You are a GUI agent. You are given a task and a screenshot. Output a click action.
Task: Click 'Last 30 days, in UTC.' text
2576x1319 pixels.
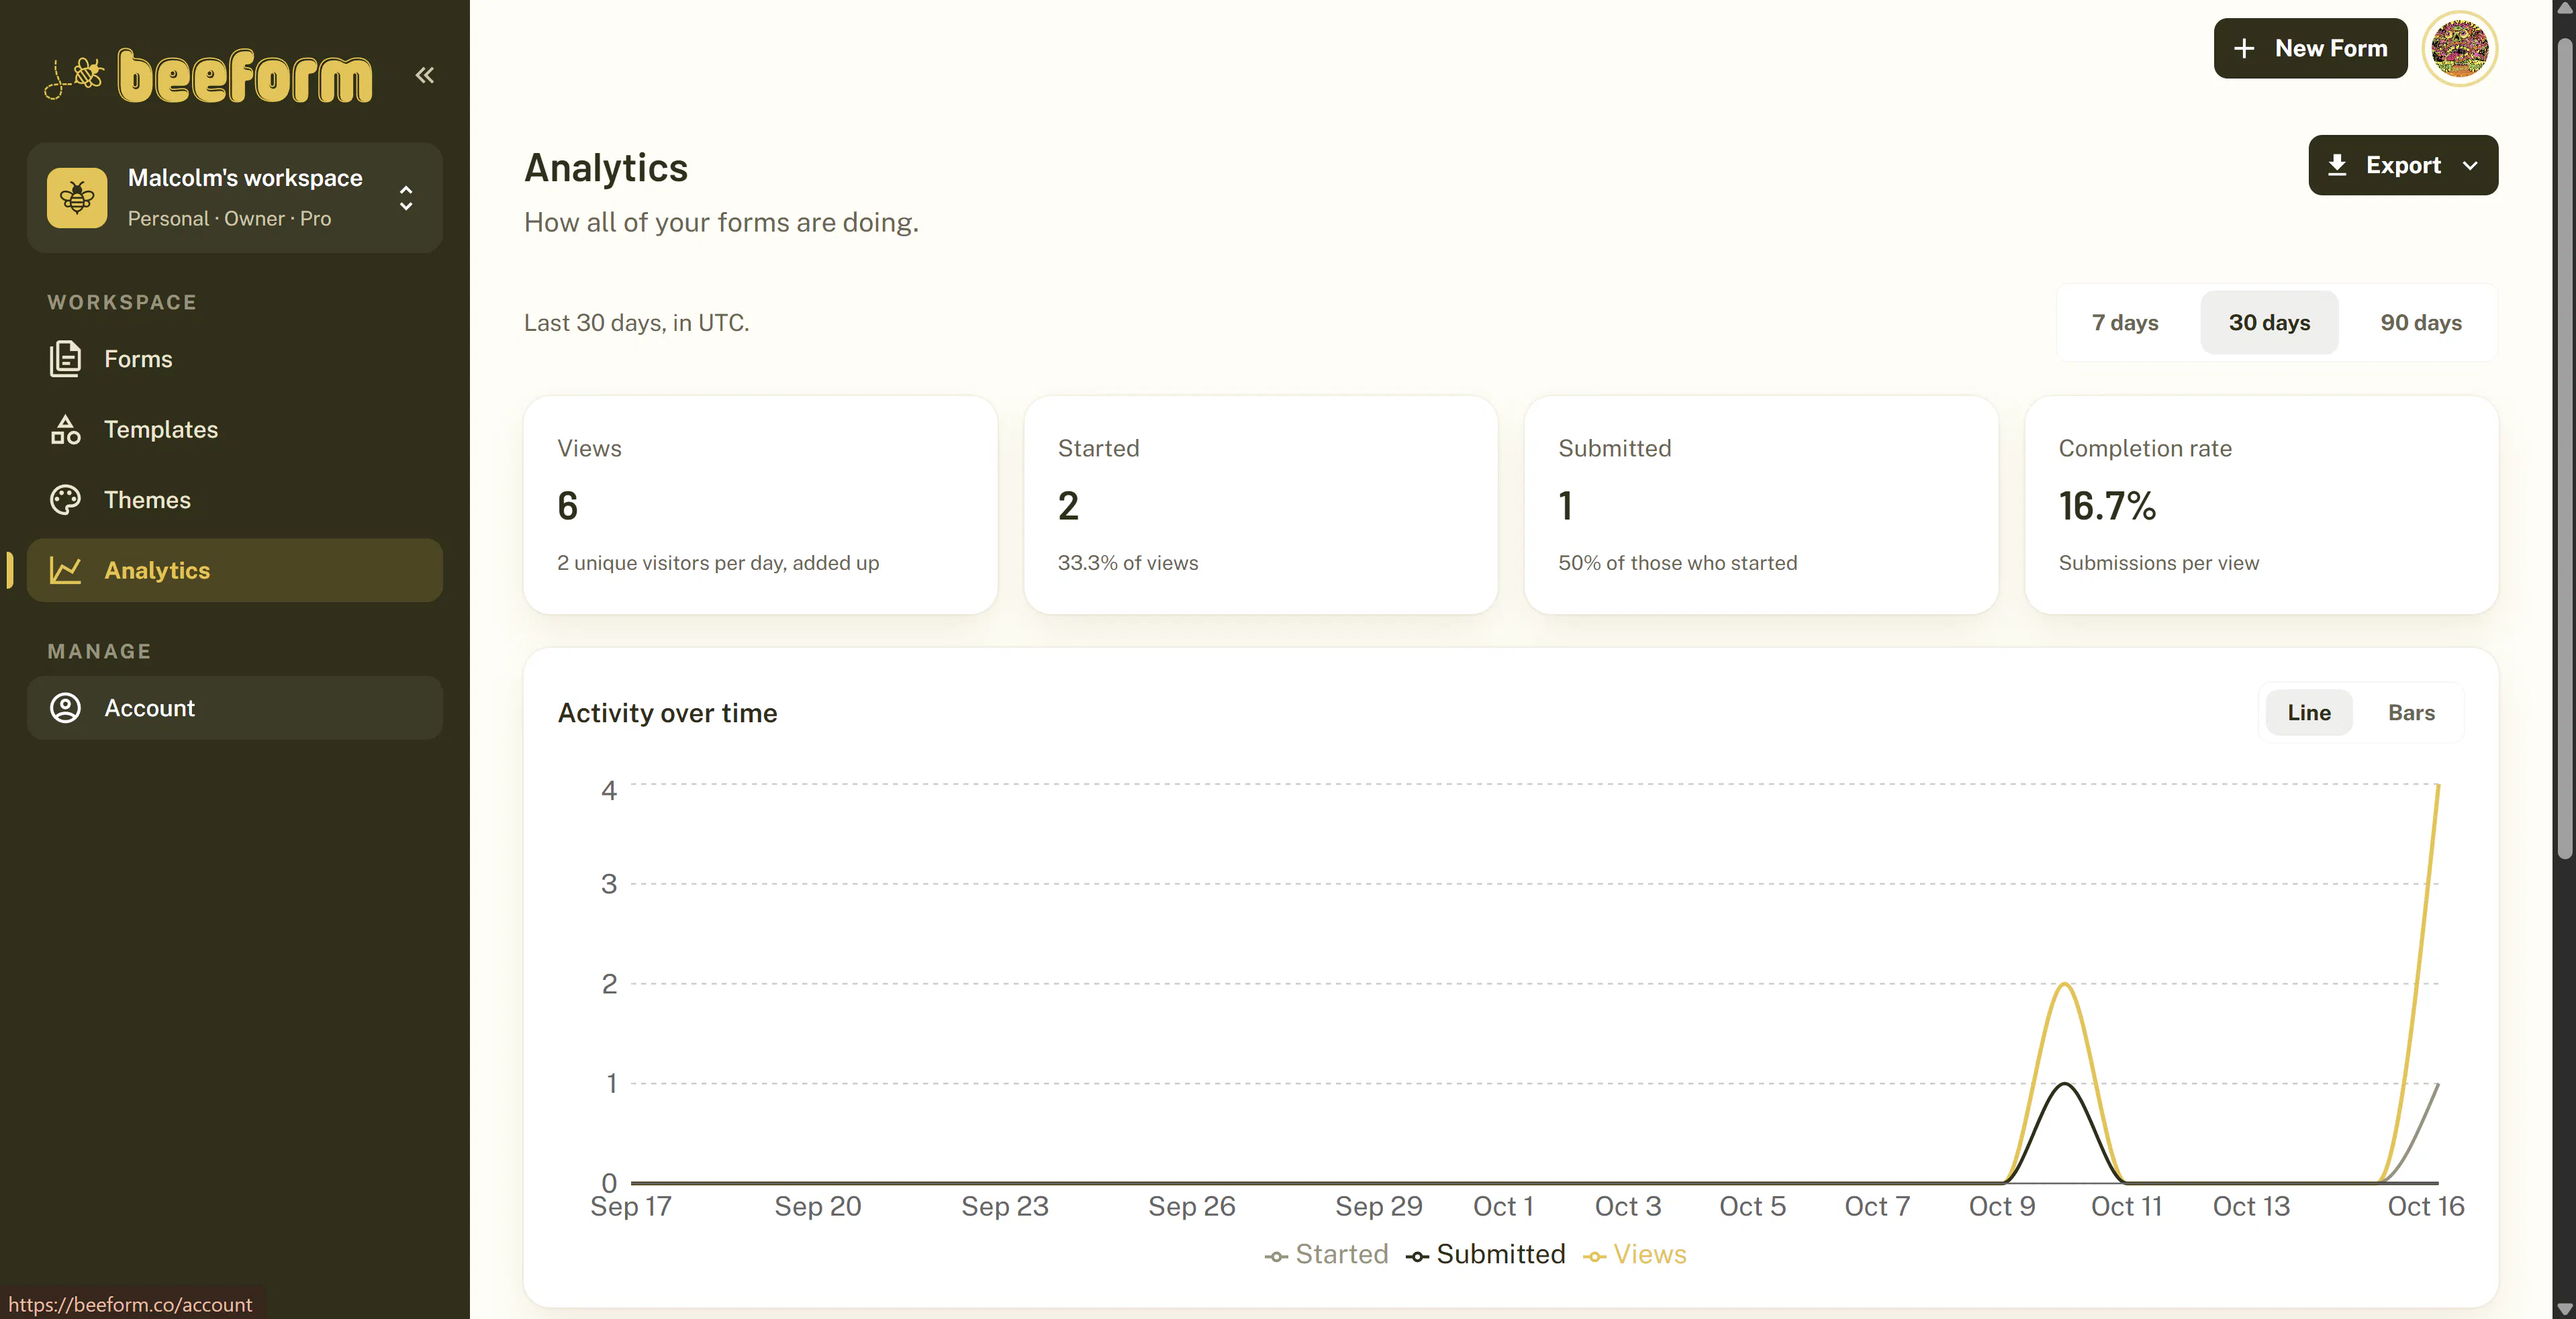(636, 322)
